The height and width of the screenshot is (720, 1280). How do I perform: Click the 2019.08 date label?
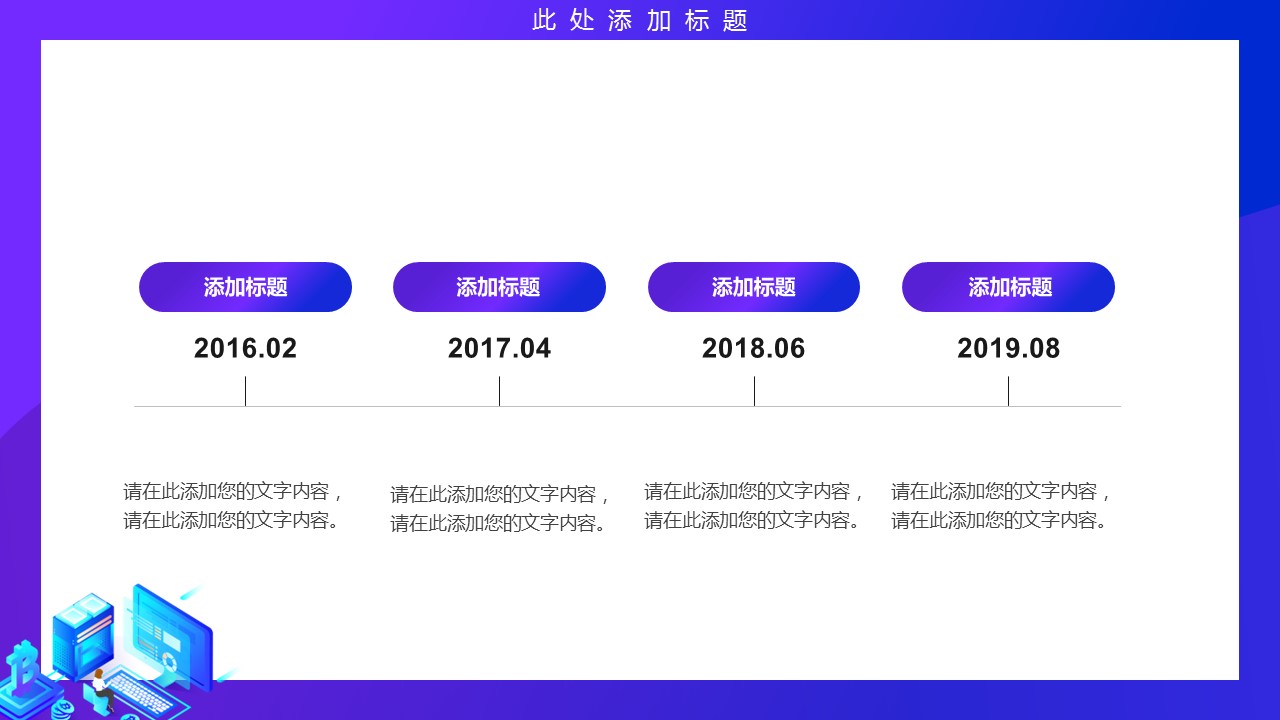coord(1008,348)
